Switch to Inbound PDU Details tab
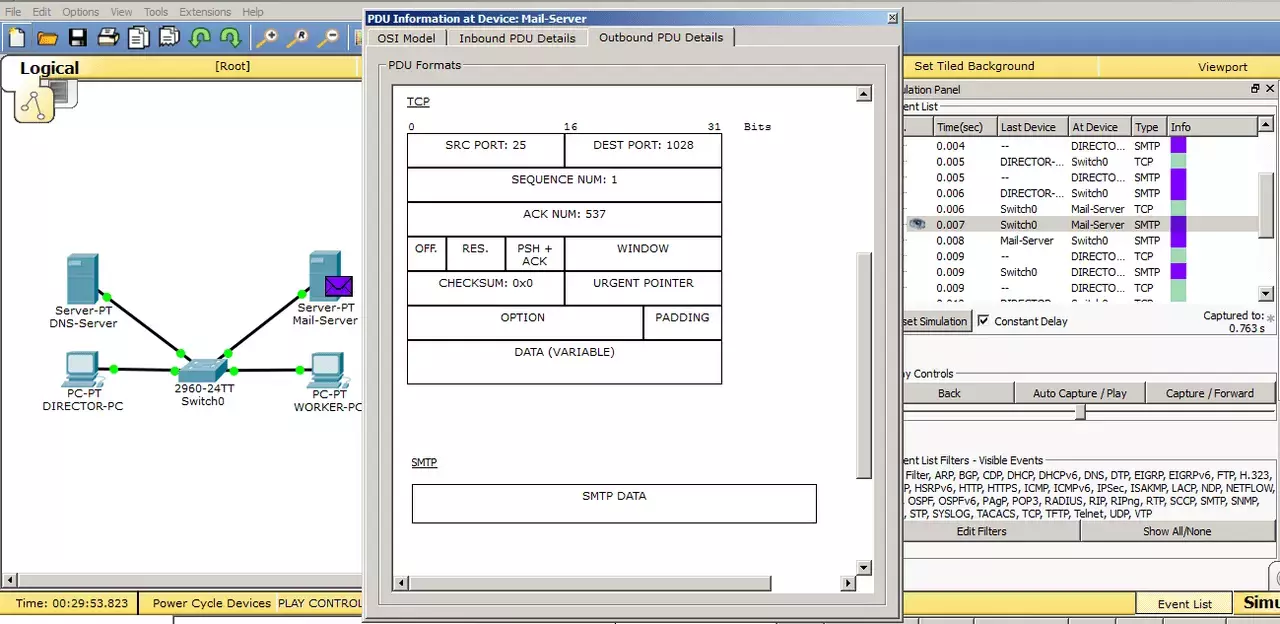1280x624 pixels. click(x=517, y=38)
